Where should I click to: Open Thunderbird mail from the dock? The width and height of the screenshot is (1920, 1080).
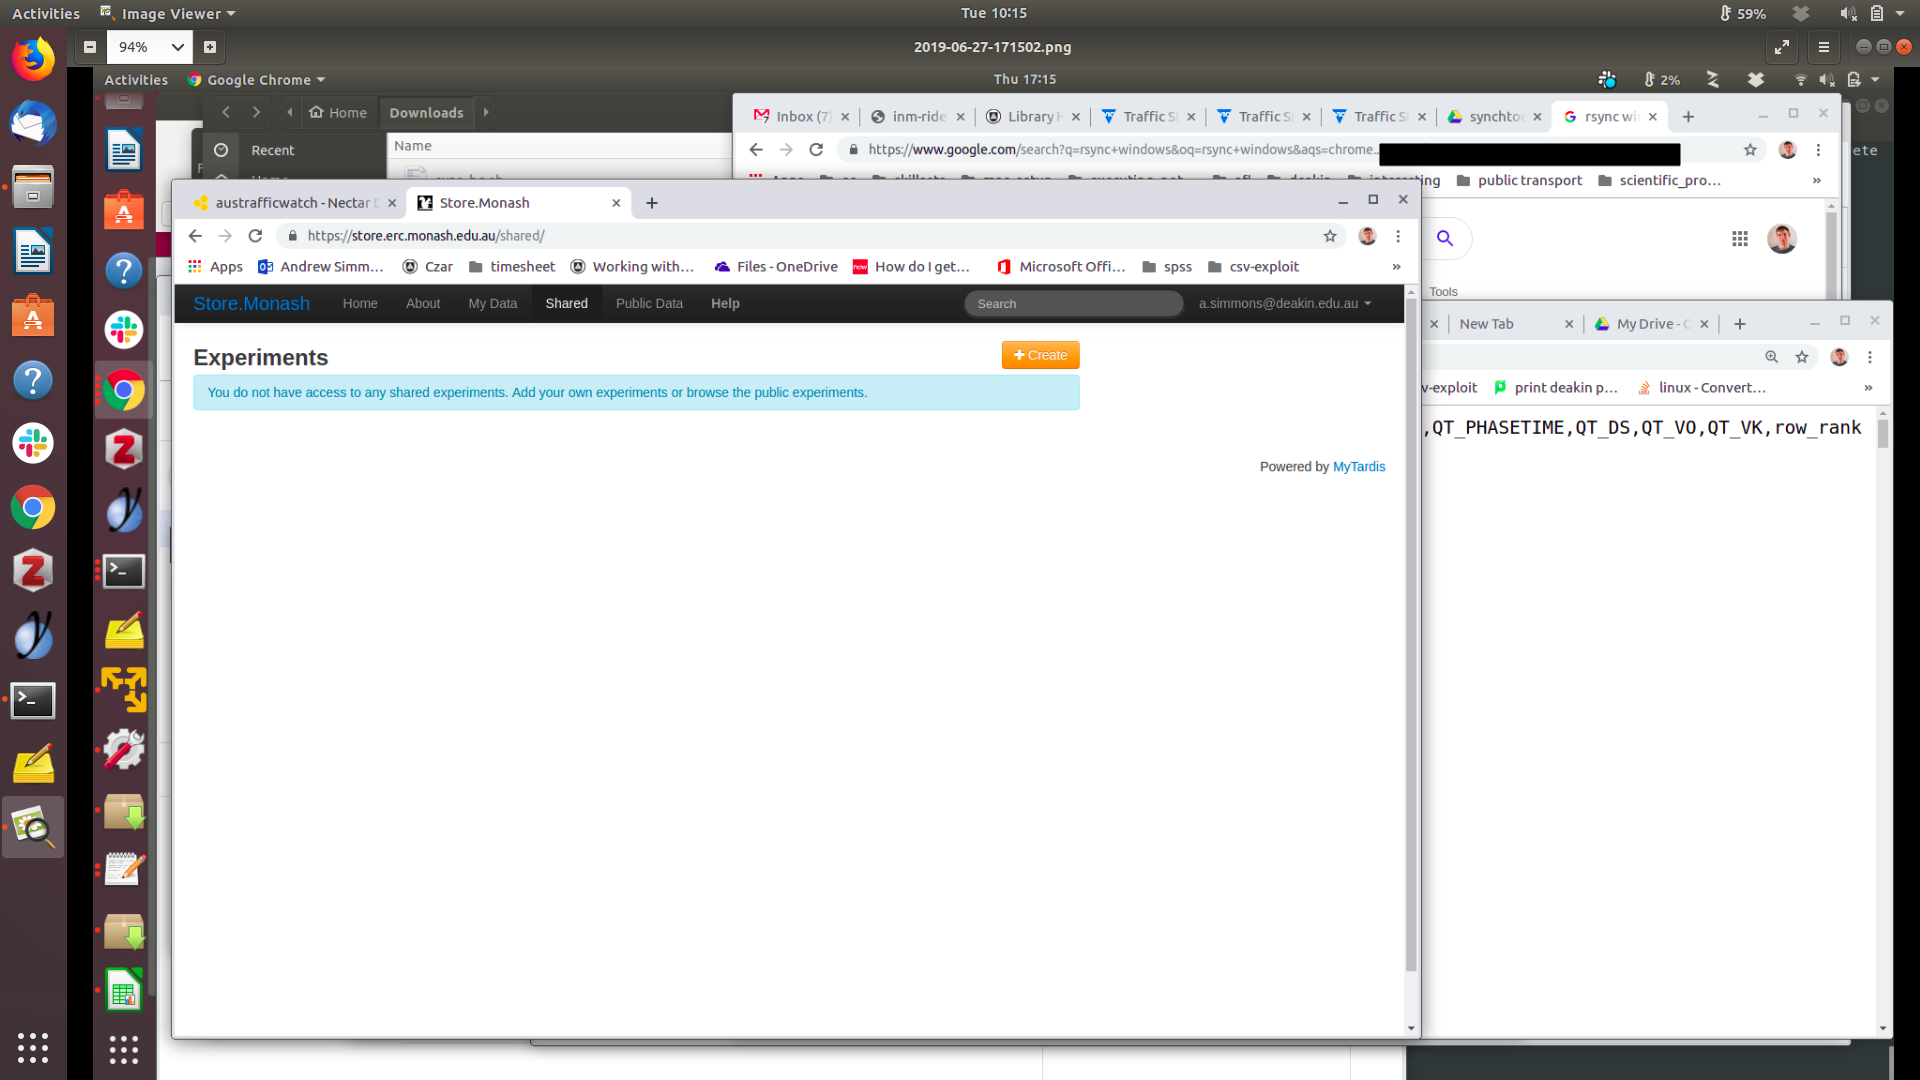[33, 124]
